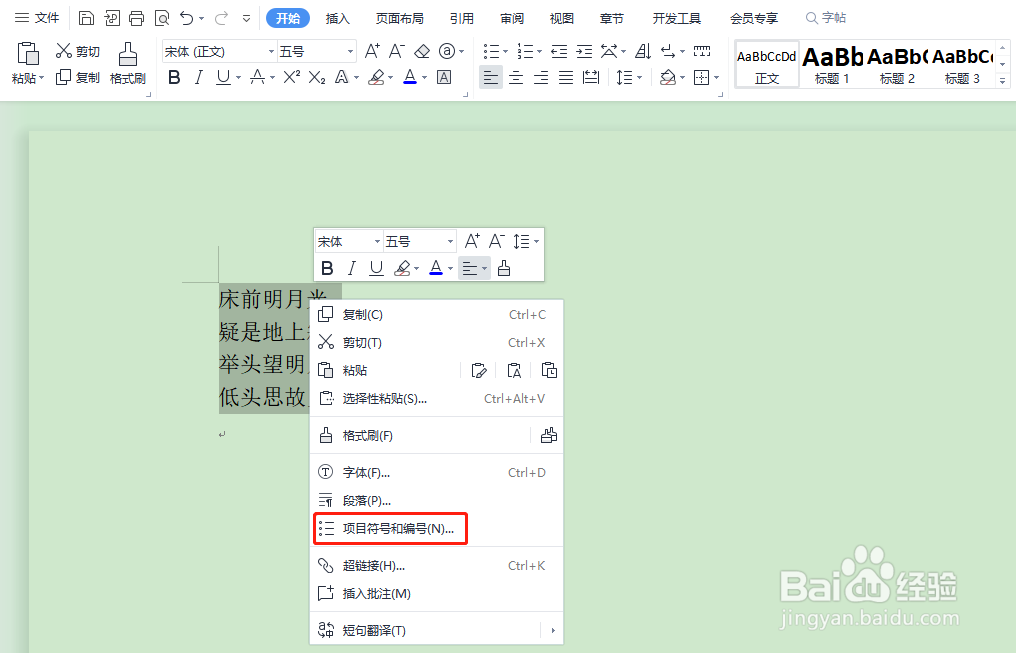
Task: Click the highlight color icon
Action: pos(378,77)
